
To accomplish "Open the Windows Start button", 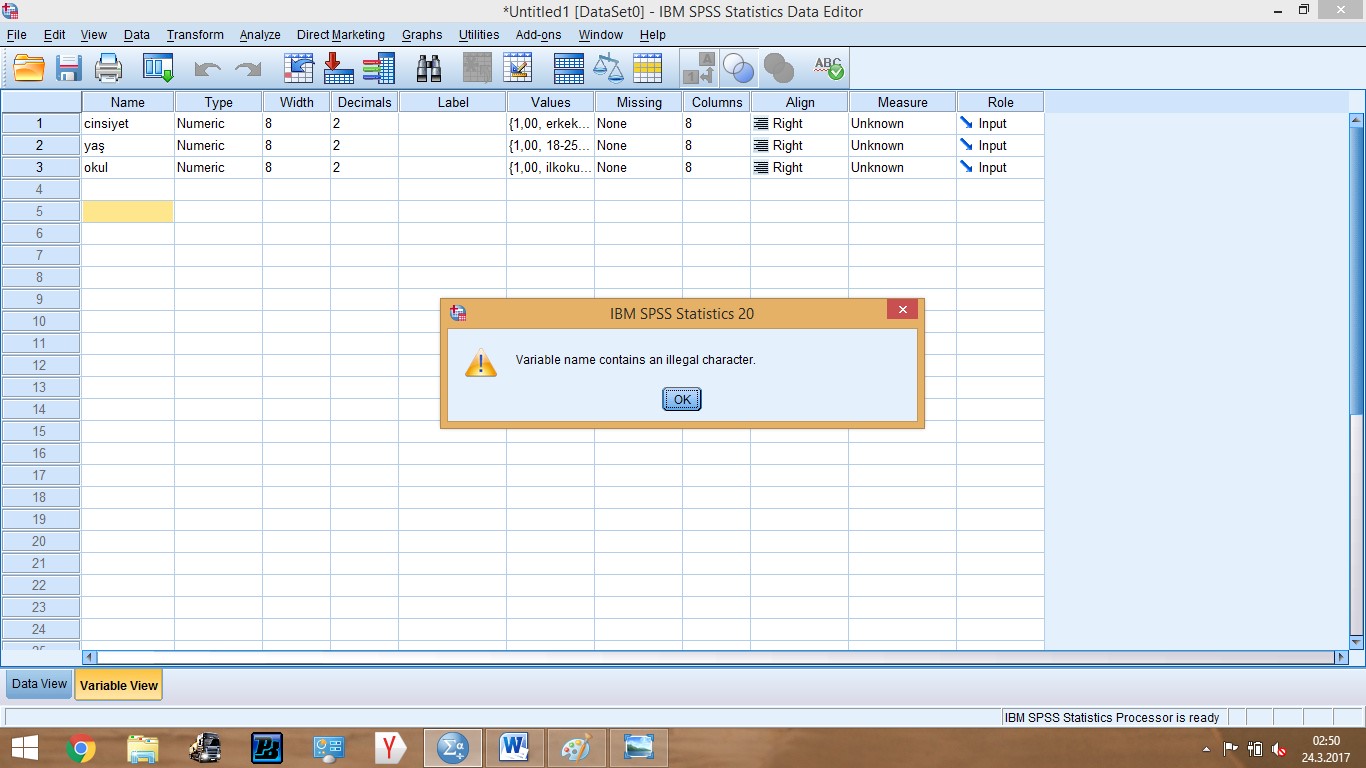I will pyautogui.click(x=24, y=747).
